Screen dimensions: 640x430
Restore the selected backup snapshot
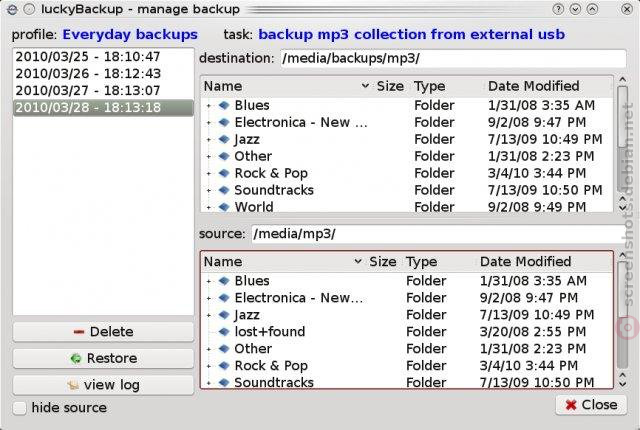(103, 358)
